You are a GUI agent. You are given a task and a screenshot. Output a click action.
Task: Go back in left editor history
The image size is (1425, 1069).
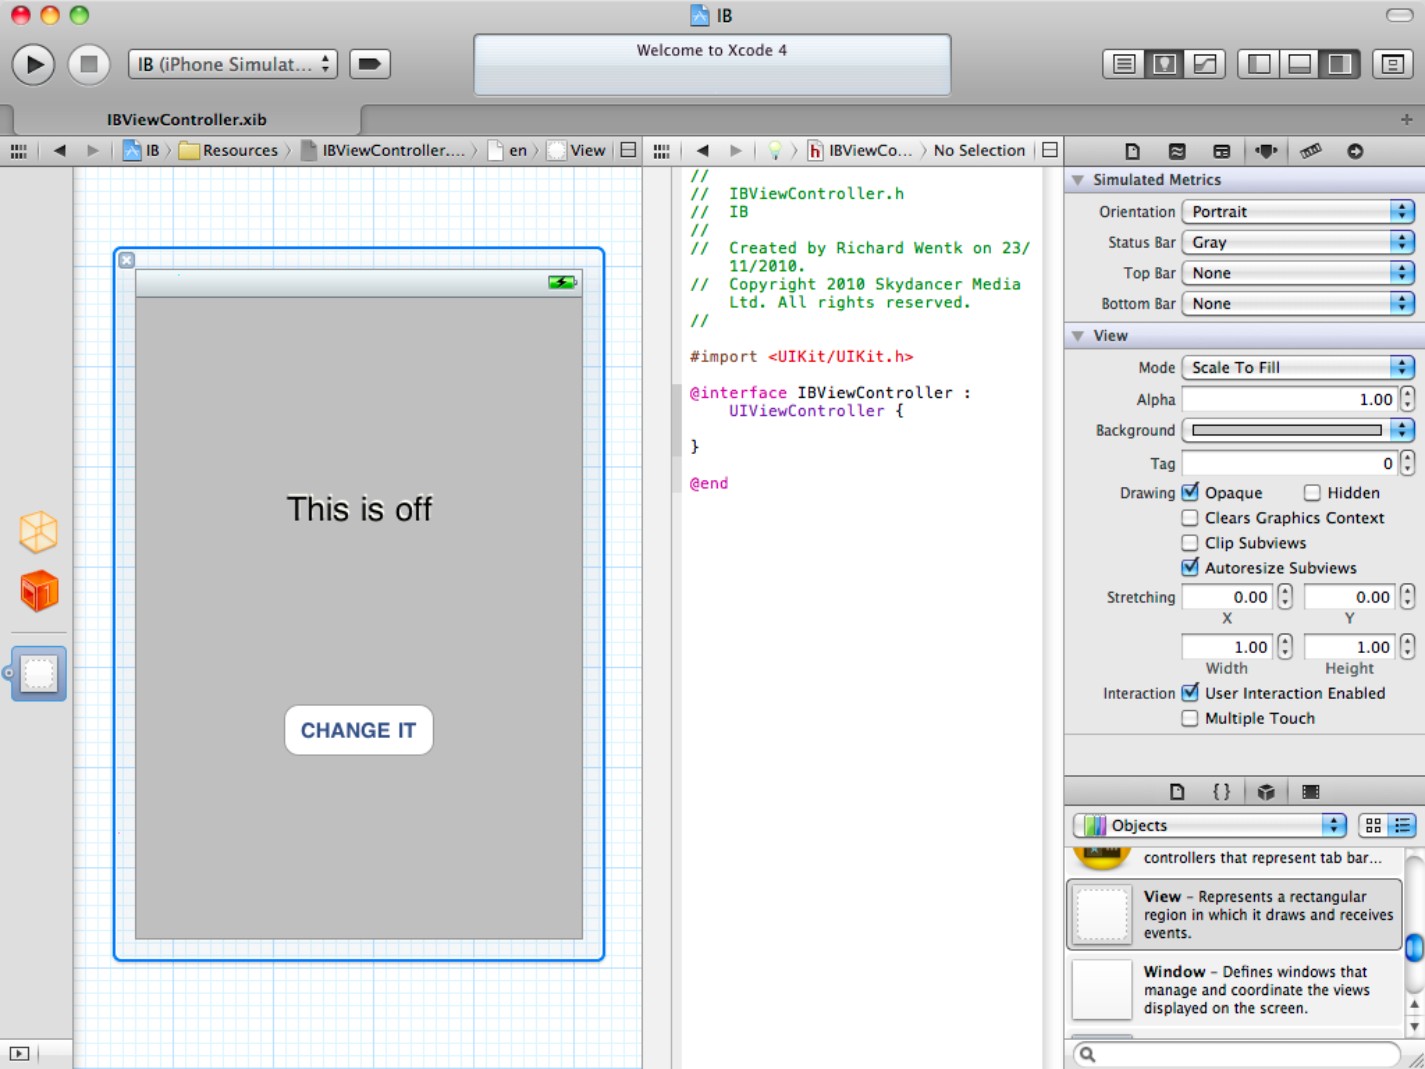[x=59, y=151]
